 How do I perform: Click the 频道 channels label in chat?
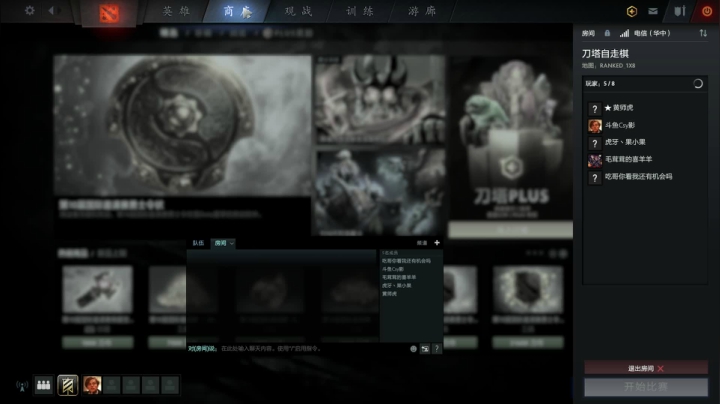422,243
